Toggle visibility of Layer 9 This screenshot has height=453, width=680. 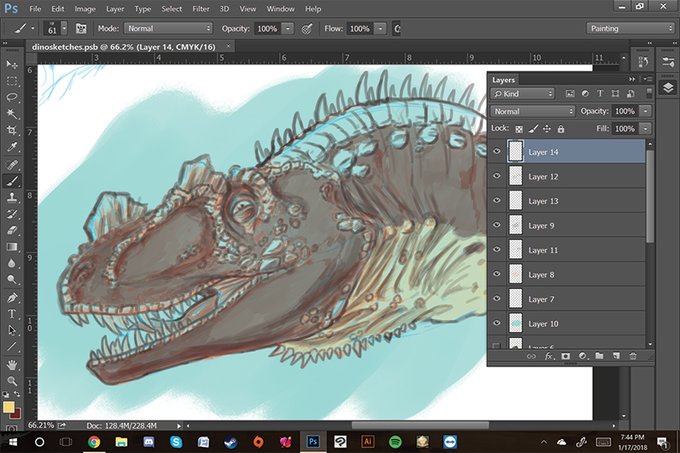coord(497,226)
